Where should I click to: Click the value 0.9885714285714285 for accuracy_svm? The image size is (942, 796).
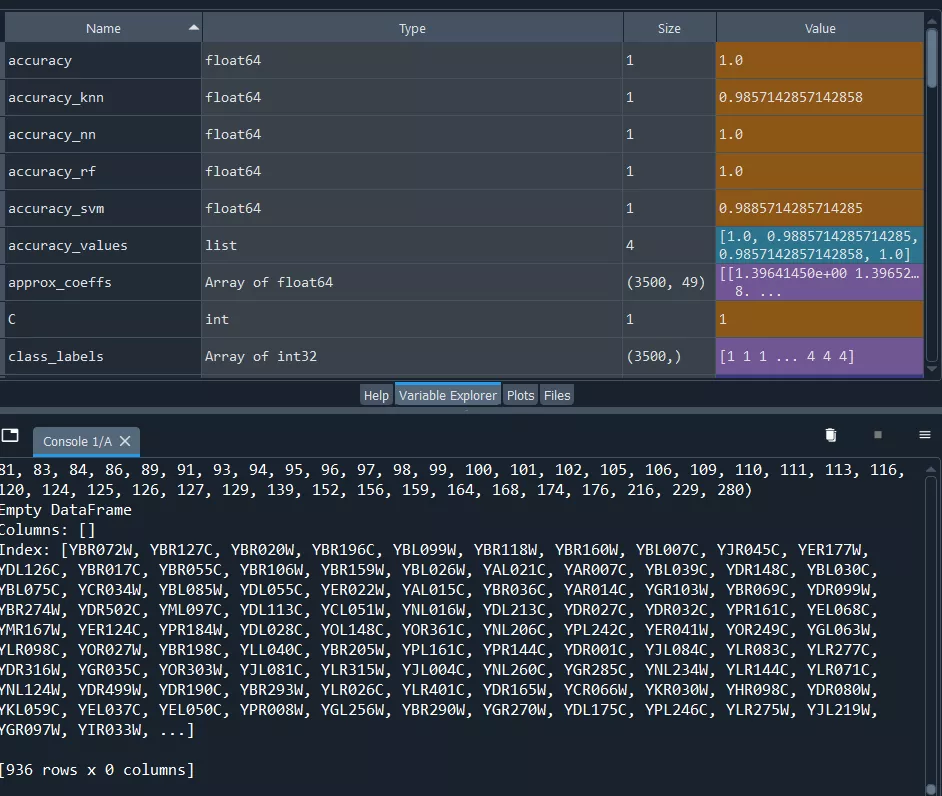pos(791,208)
